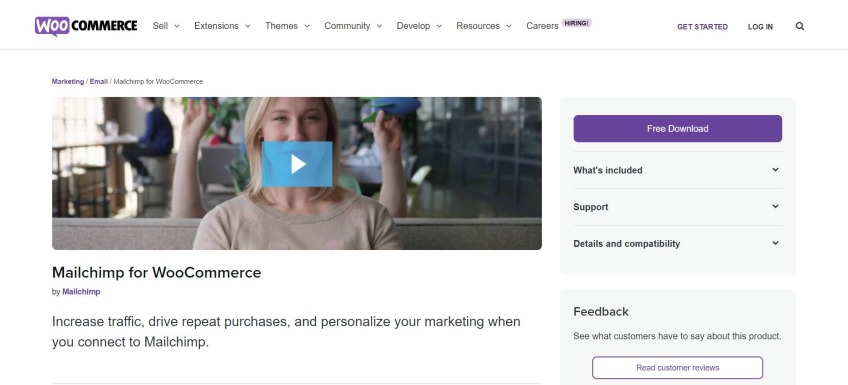Image resolution: width=848 pixels, height=385 pixels.
Task: Click LOG IN in the header
Action: tap(760, 26)
